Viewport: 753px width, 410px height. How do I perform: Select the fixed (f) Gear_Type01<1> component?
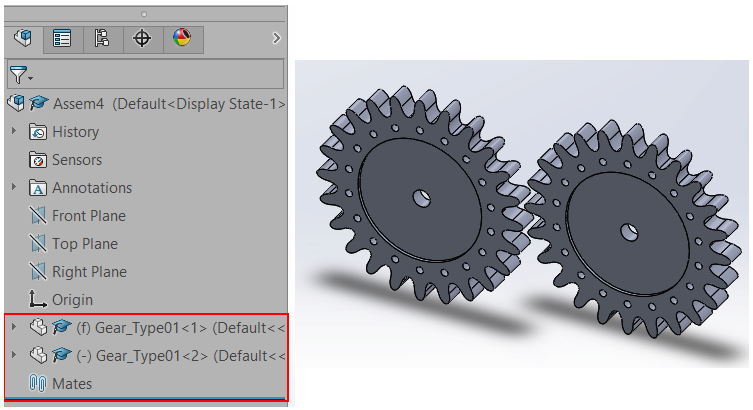coord(180,328)
